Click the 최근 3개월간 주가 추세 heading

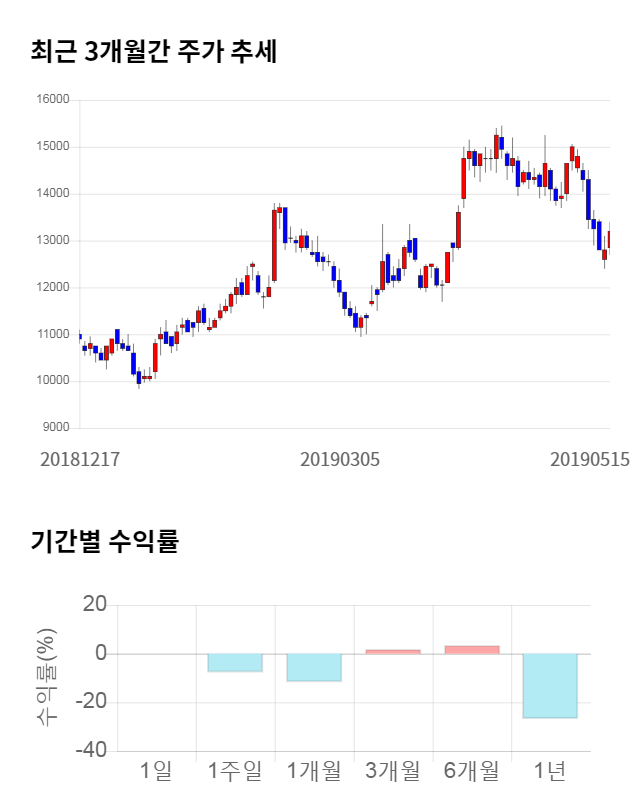click(x=154, y=51)
